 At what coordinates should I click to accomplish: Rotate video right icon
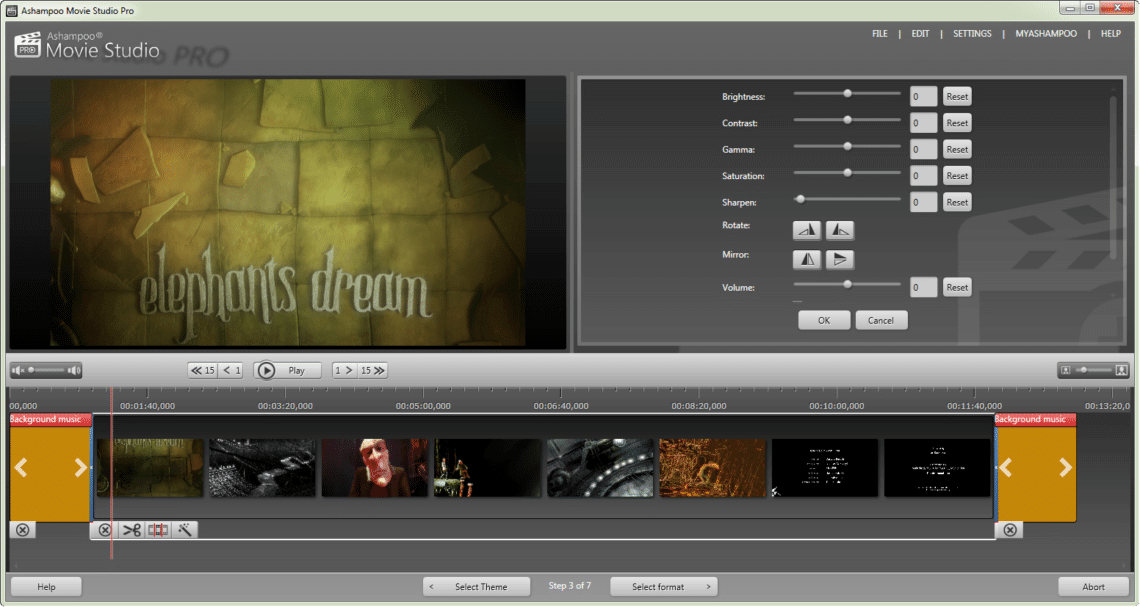pos(840,230)
